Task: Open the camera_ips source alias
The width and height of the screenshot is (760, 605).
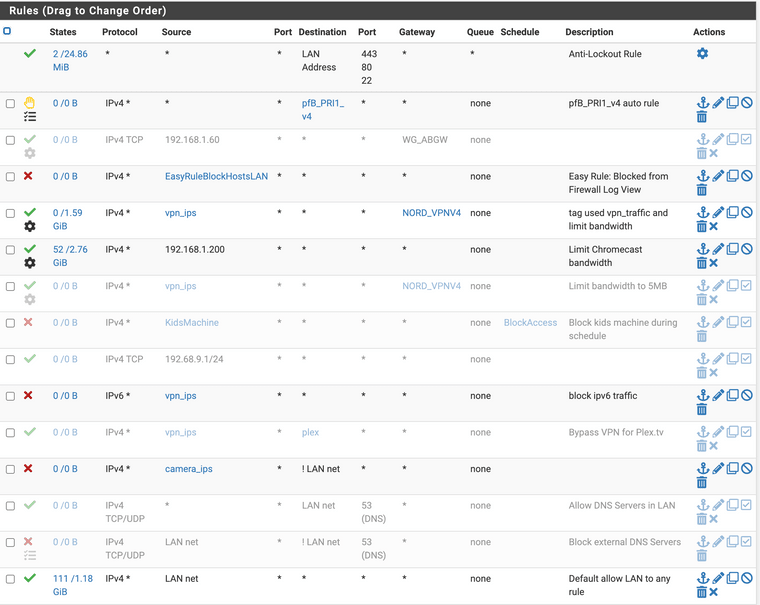Action: click(x=189, y=469)
